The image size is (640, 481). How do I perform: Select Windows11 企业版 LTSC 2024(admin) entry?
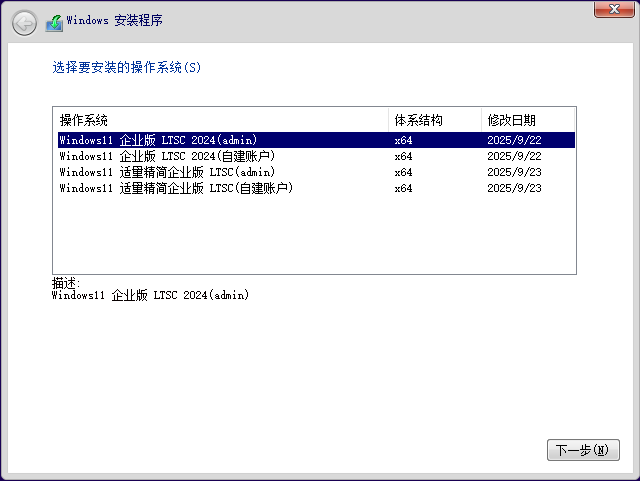coord(158,140)
